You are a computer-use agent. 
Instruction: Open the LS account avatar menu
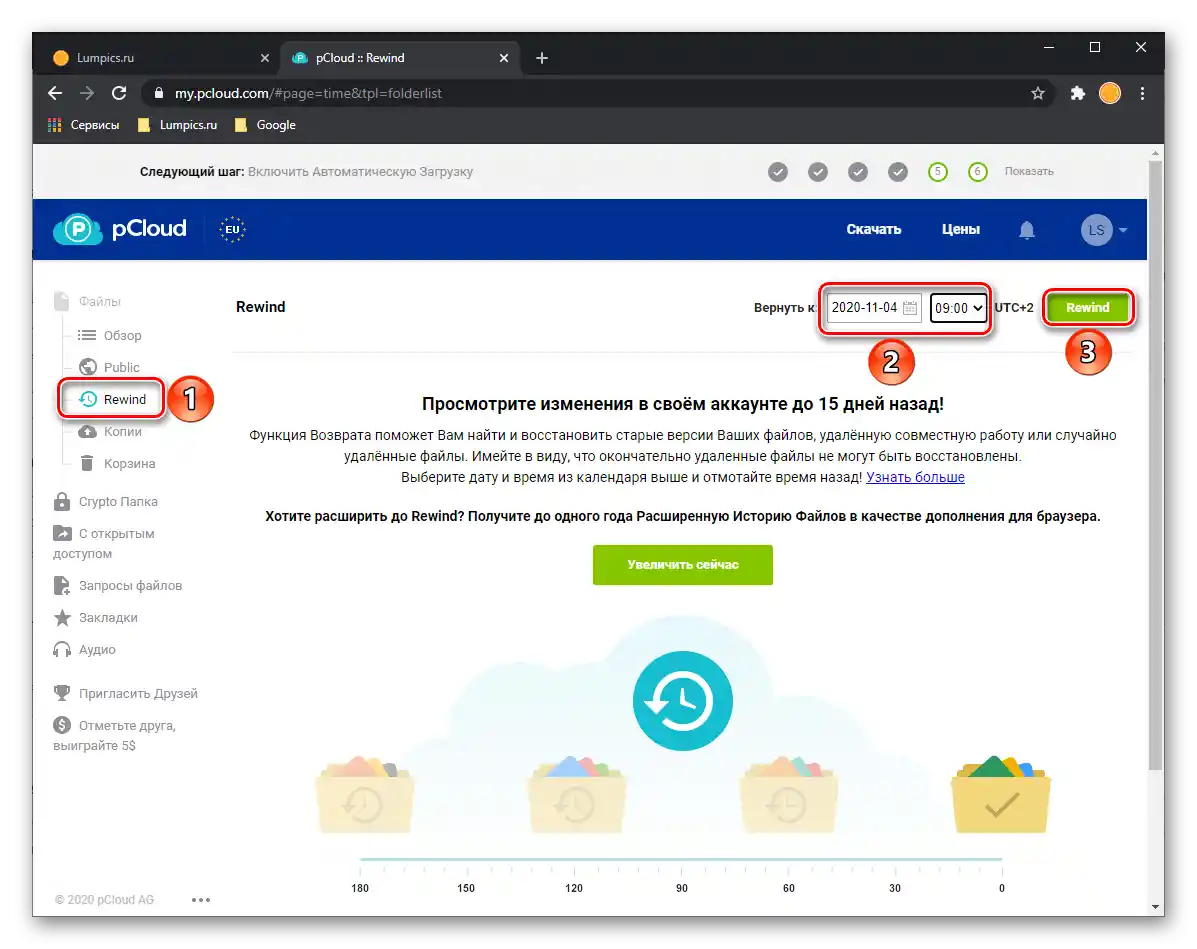[x=1103, y=230]
